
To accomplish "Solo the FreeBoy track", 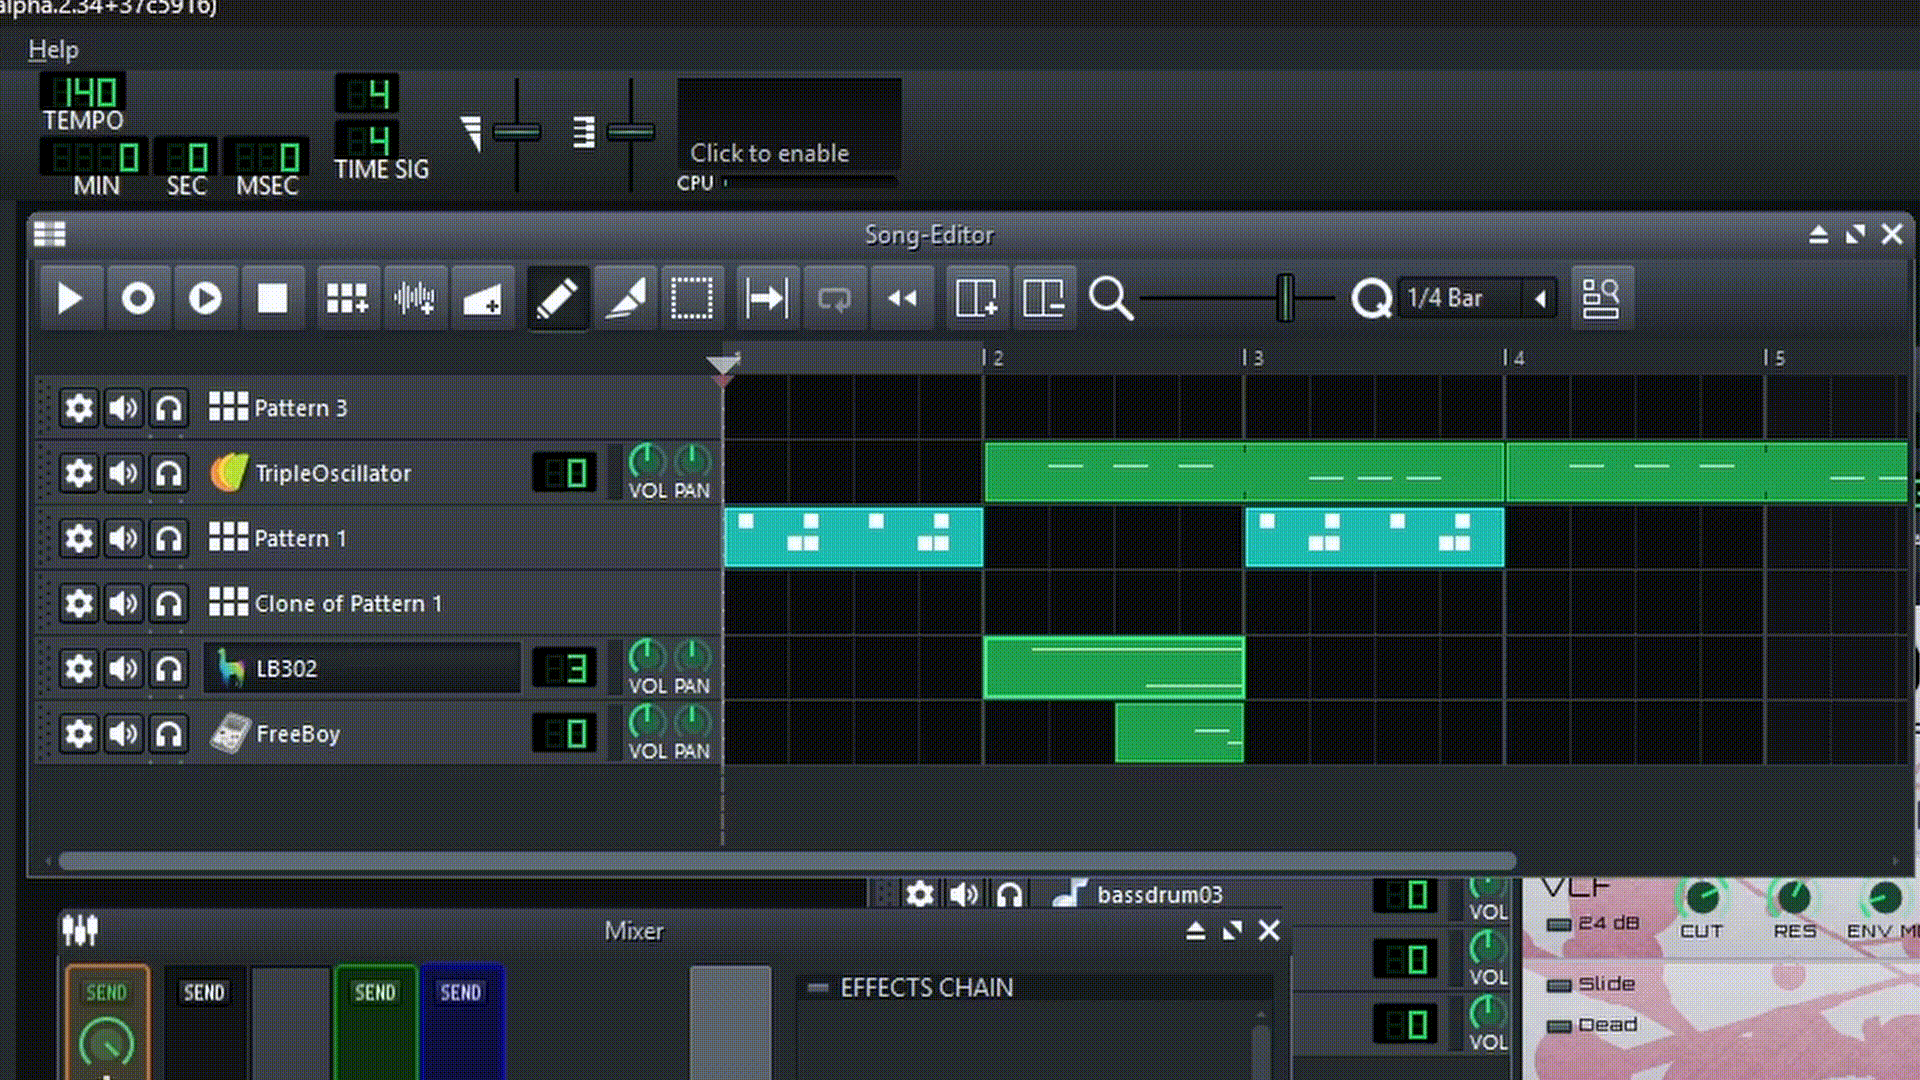I will (169, 733).
